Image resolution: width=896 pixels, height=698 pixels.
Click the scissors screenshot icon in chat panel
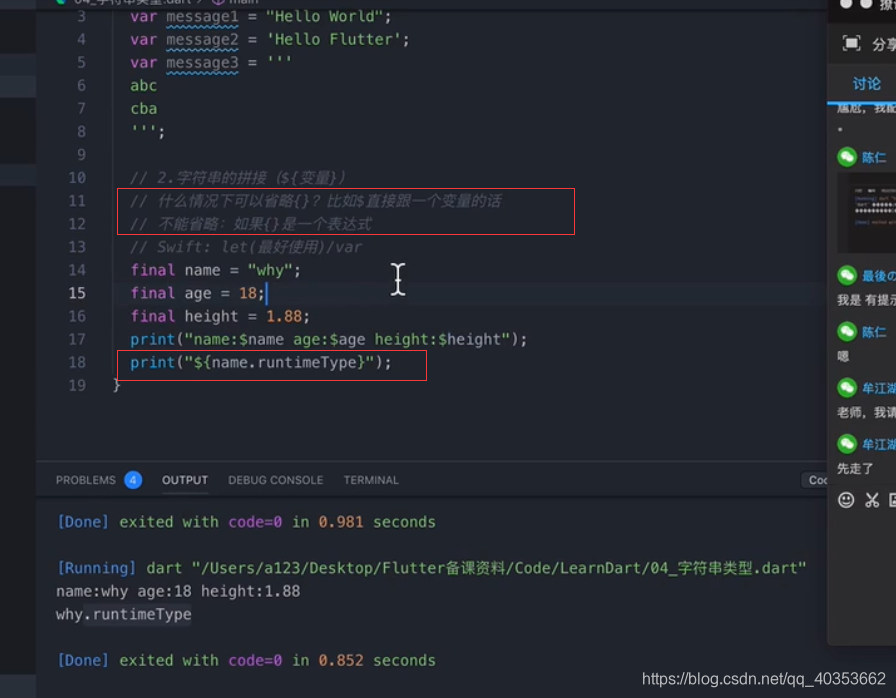tap(872, 500)
